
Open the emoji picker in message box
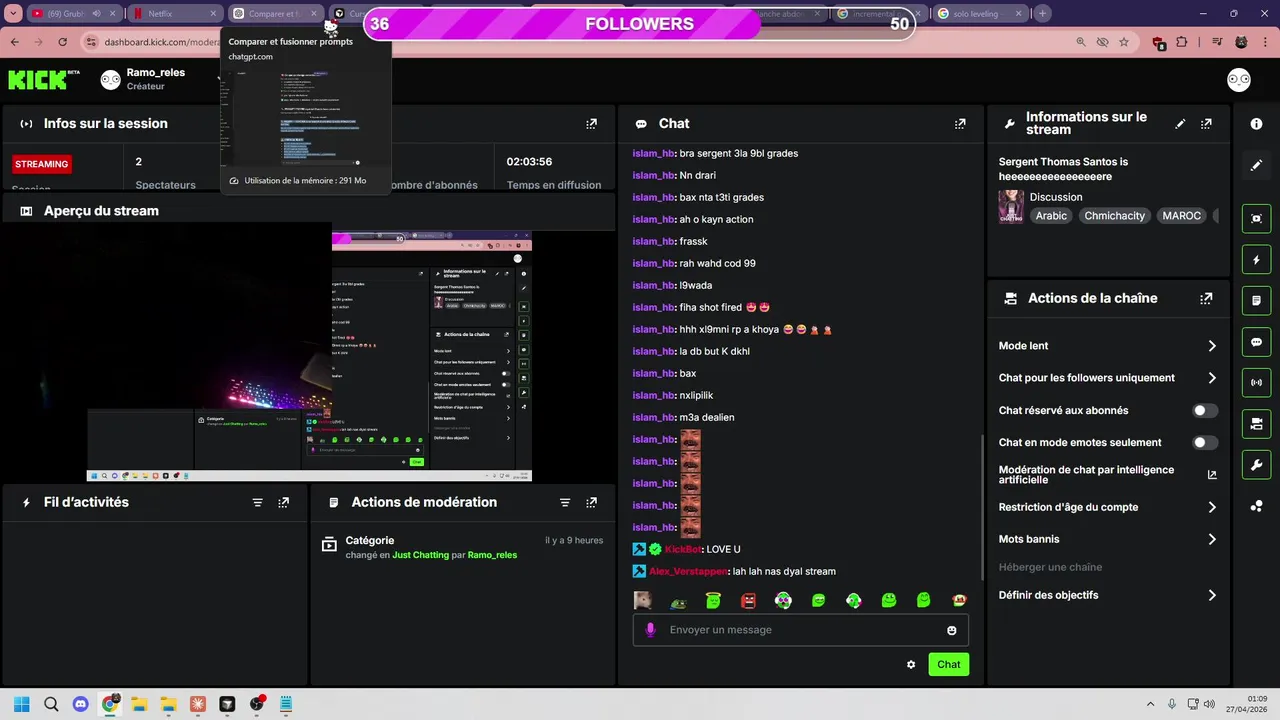[x=952, y=630]
